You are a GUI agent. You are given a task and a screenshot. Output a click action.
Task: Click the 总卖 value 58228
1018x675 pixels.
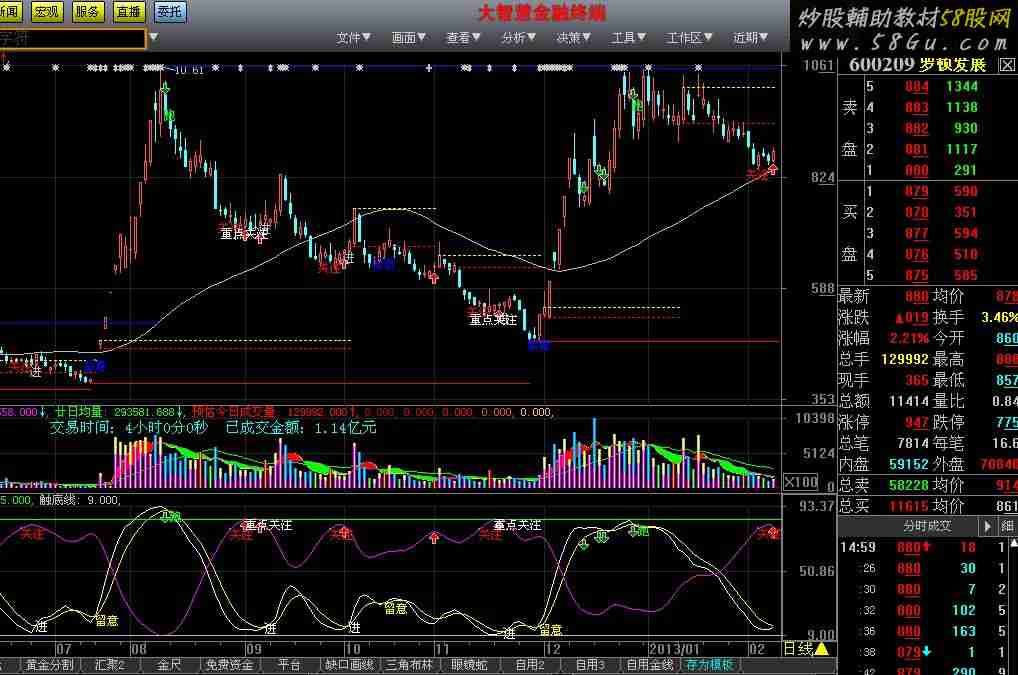click(909, 485)
